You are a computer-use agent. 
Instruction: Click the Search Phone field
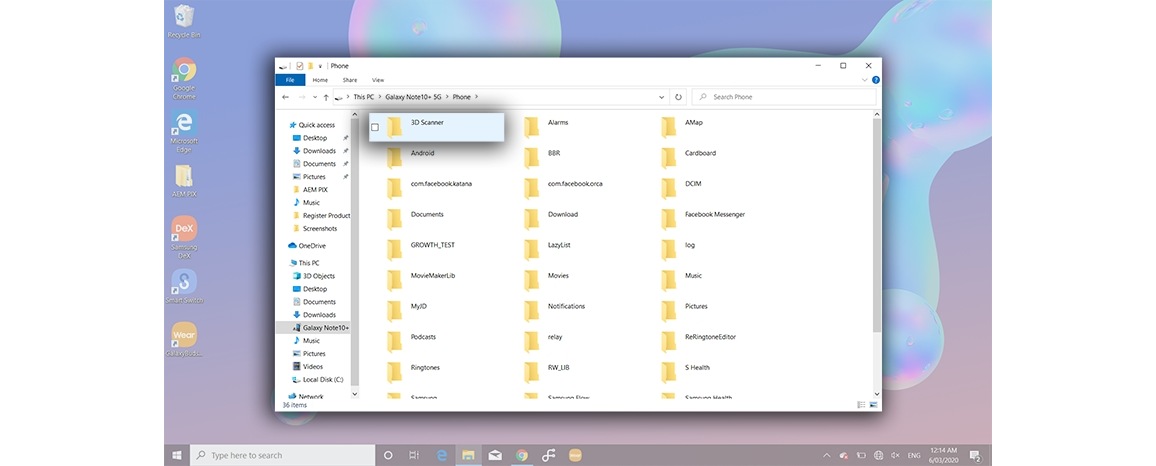784,97
